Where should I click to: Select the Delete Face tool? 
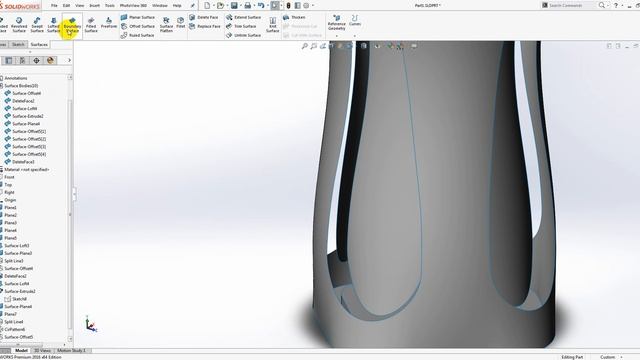204,17
